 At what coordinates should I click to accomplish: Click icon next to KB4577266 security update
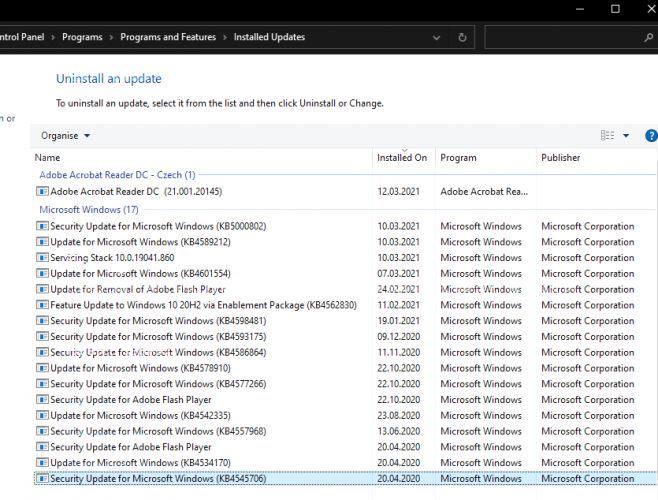(x=42, y=384)
